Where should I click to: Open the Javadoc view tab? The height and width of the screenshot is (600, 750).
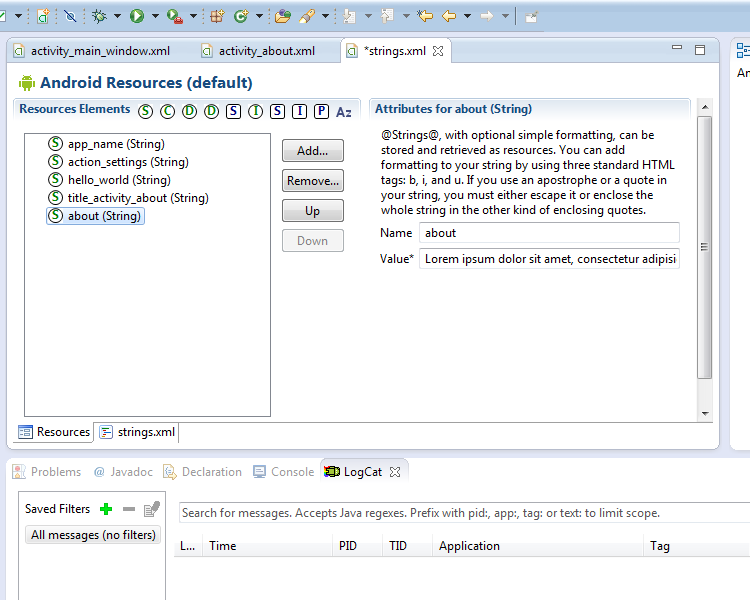coord(123,472)
